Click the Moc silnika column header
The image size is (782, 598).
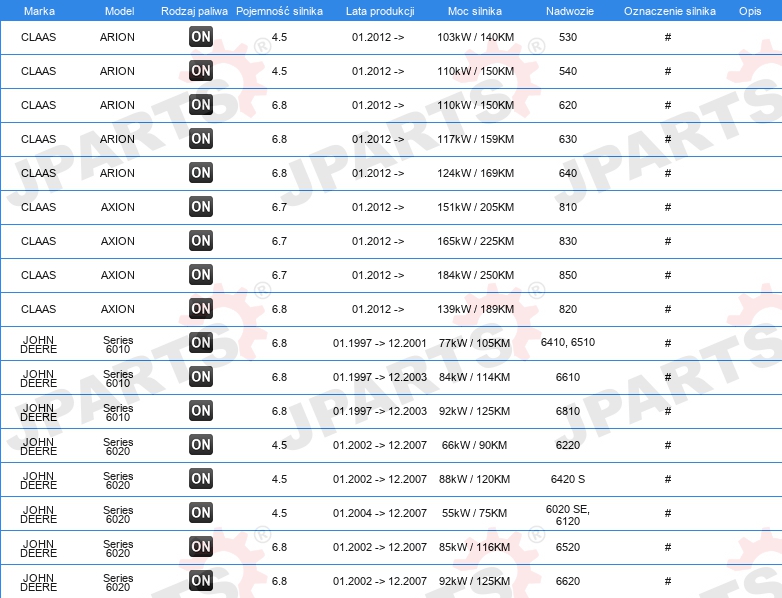(475, 11)
